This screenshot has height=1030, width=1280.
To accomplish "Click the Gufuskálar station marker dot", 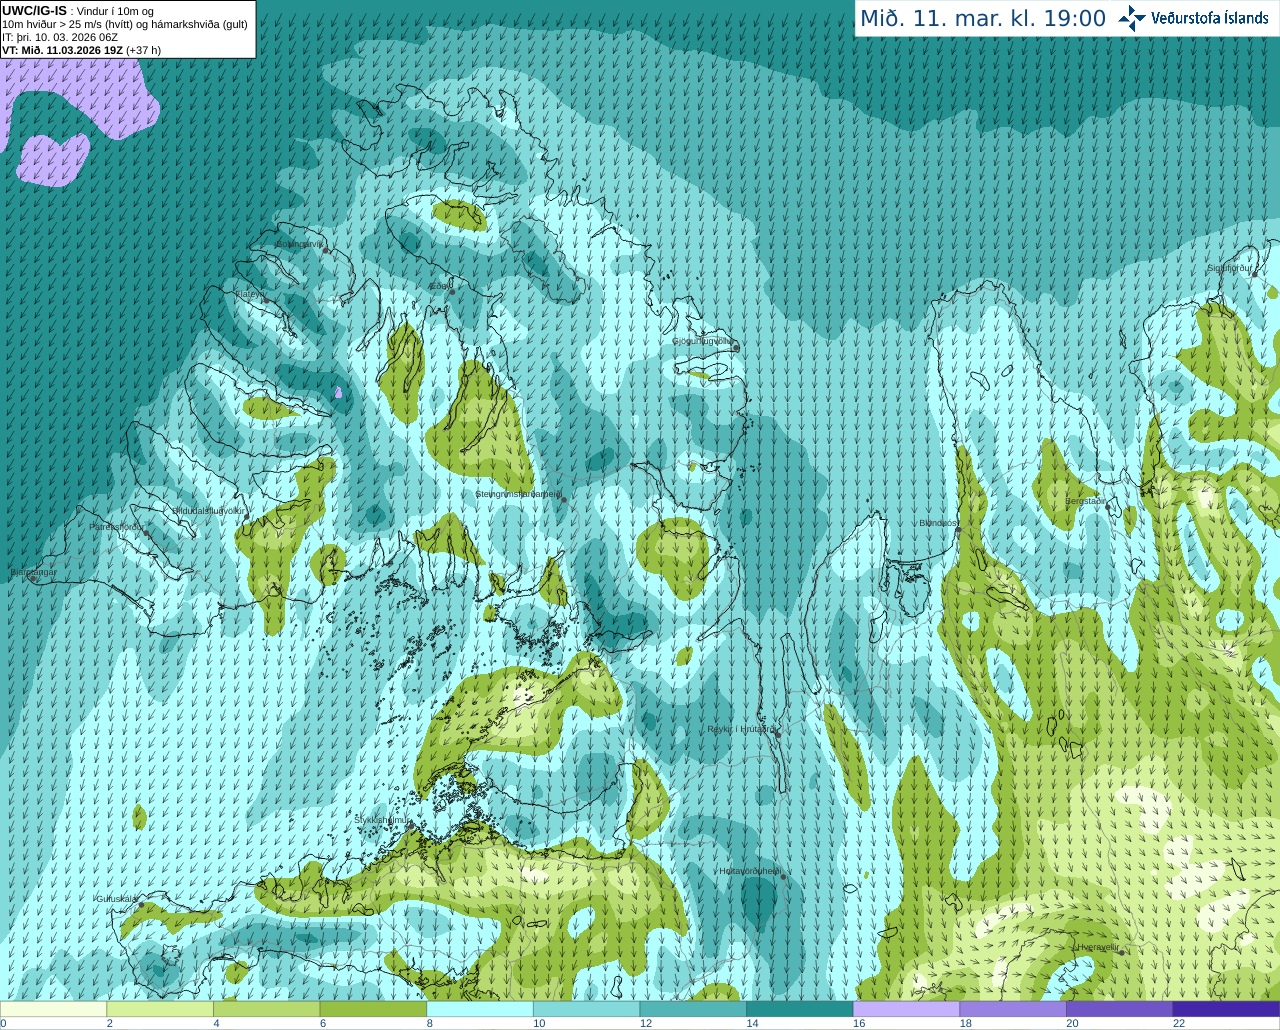I will coord(141,905).
